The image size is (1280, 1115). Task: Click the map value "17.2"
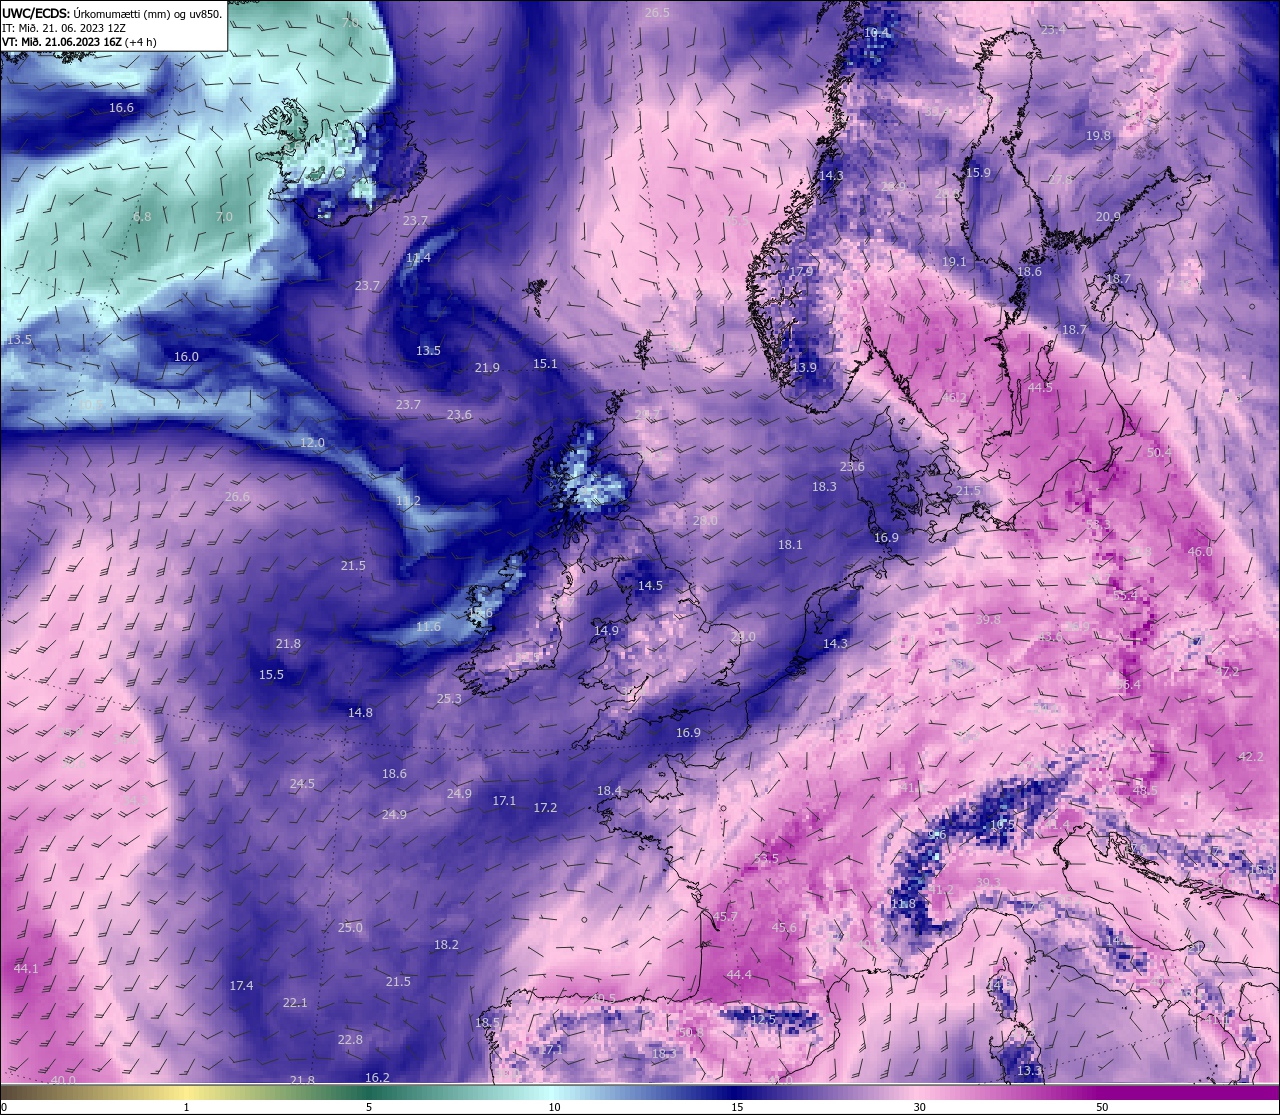[x=545, y=807]
